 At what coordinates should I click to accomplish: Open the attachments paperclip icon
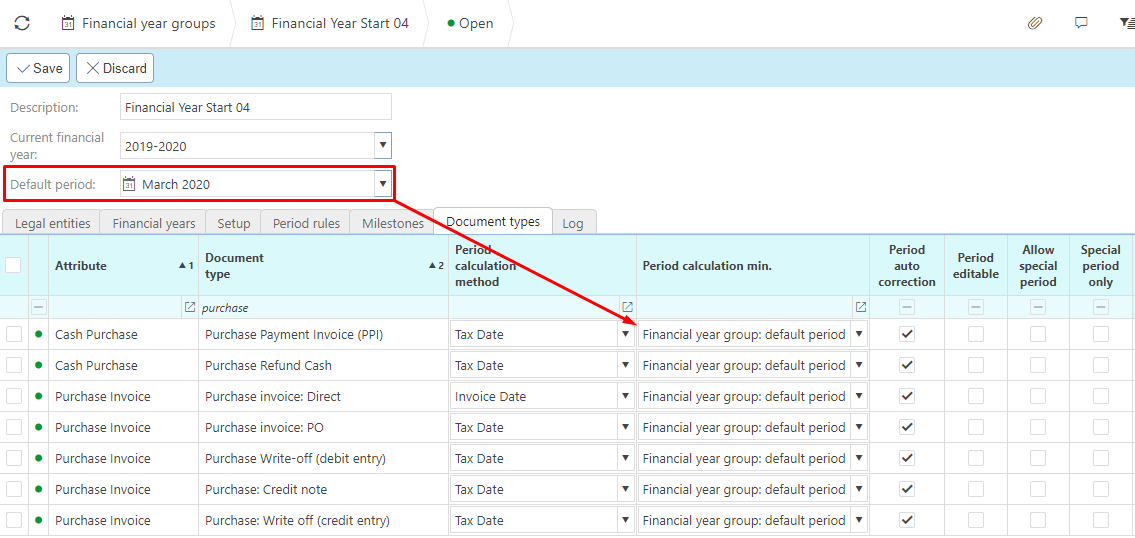pos(1035,23)
